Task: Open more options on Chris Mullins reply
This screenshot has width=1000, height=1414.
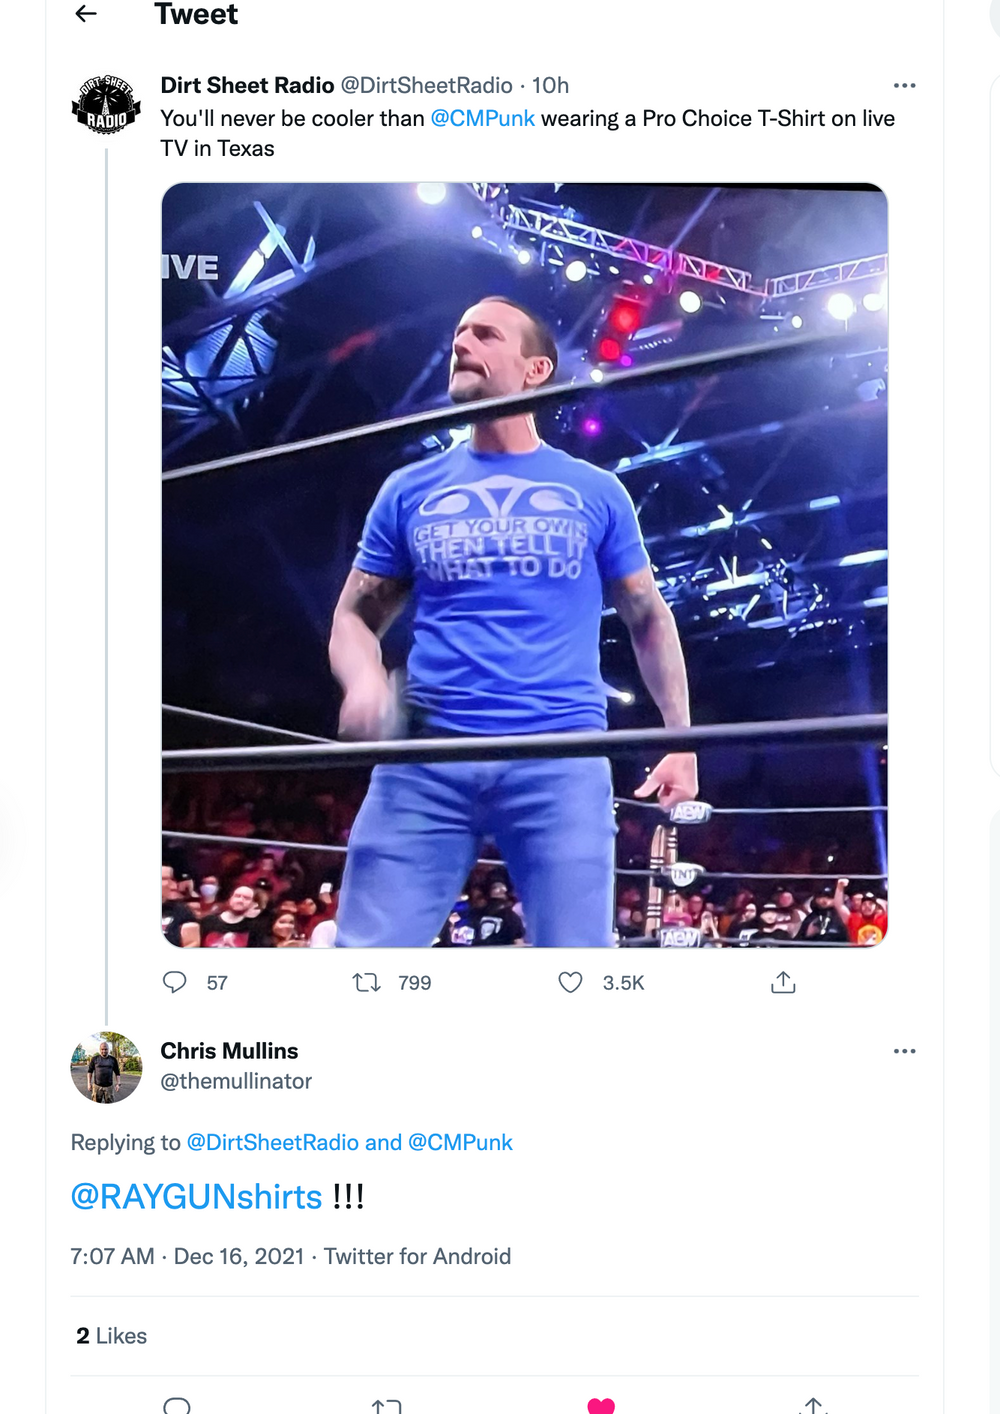Action: (x=904, y=1051)
